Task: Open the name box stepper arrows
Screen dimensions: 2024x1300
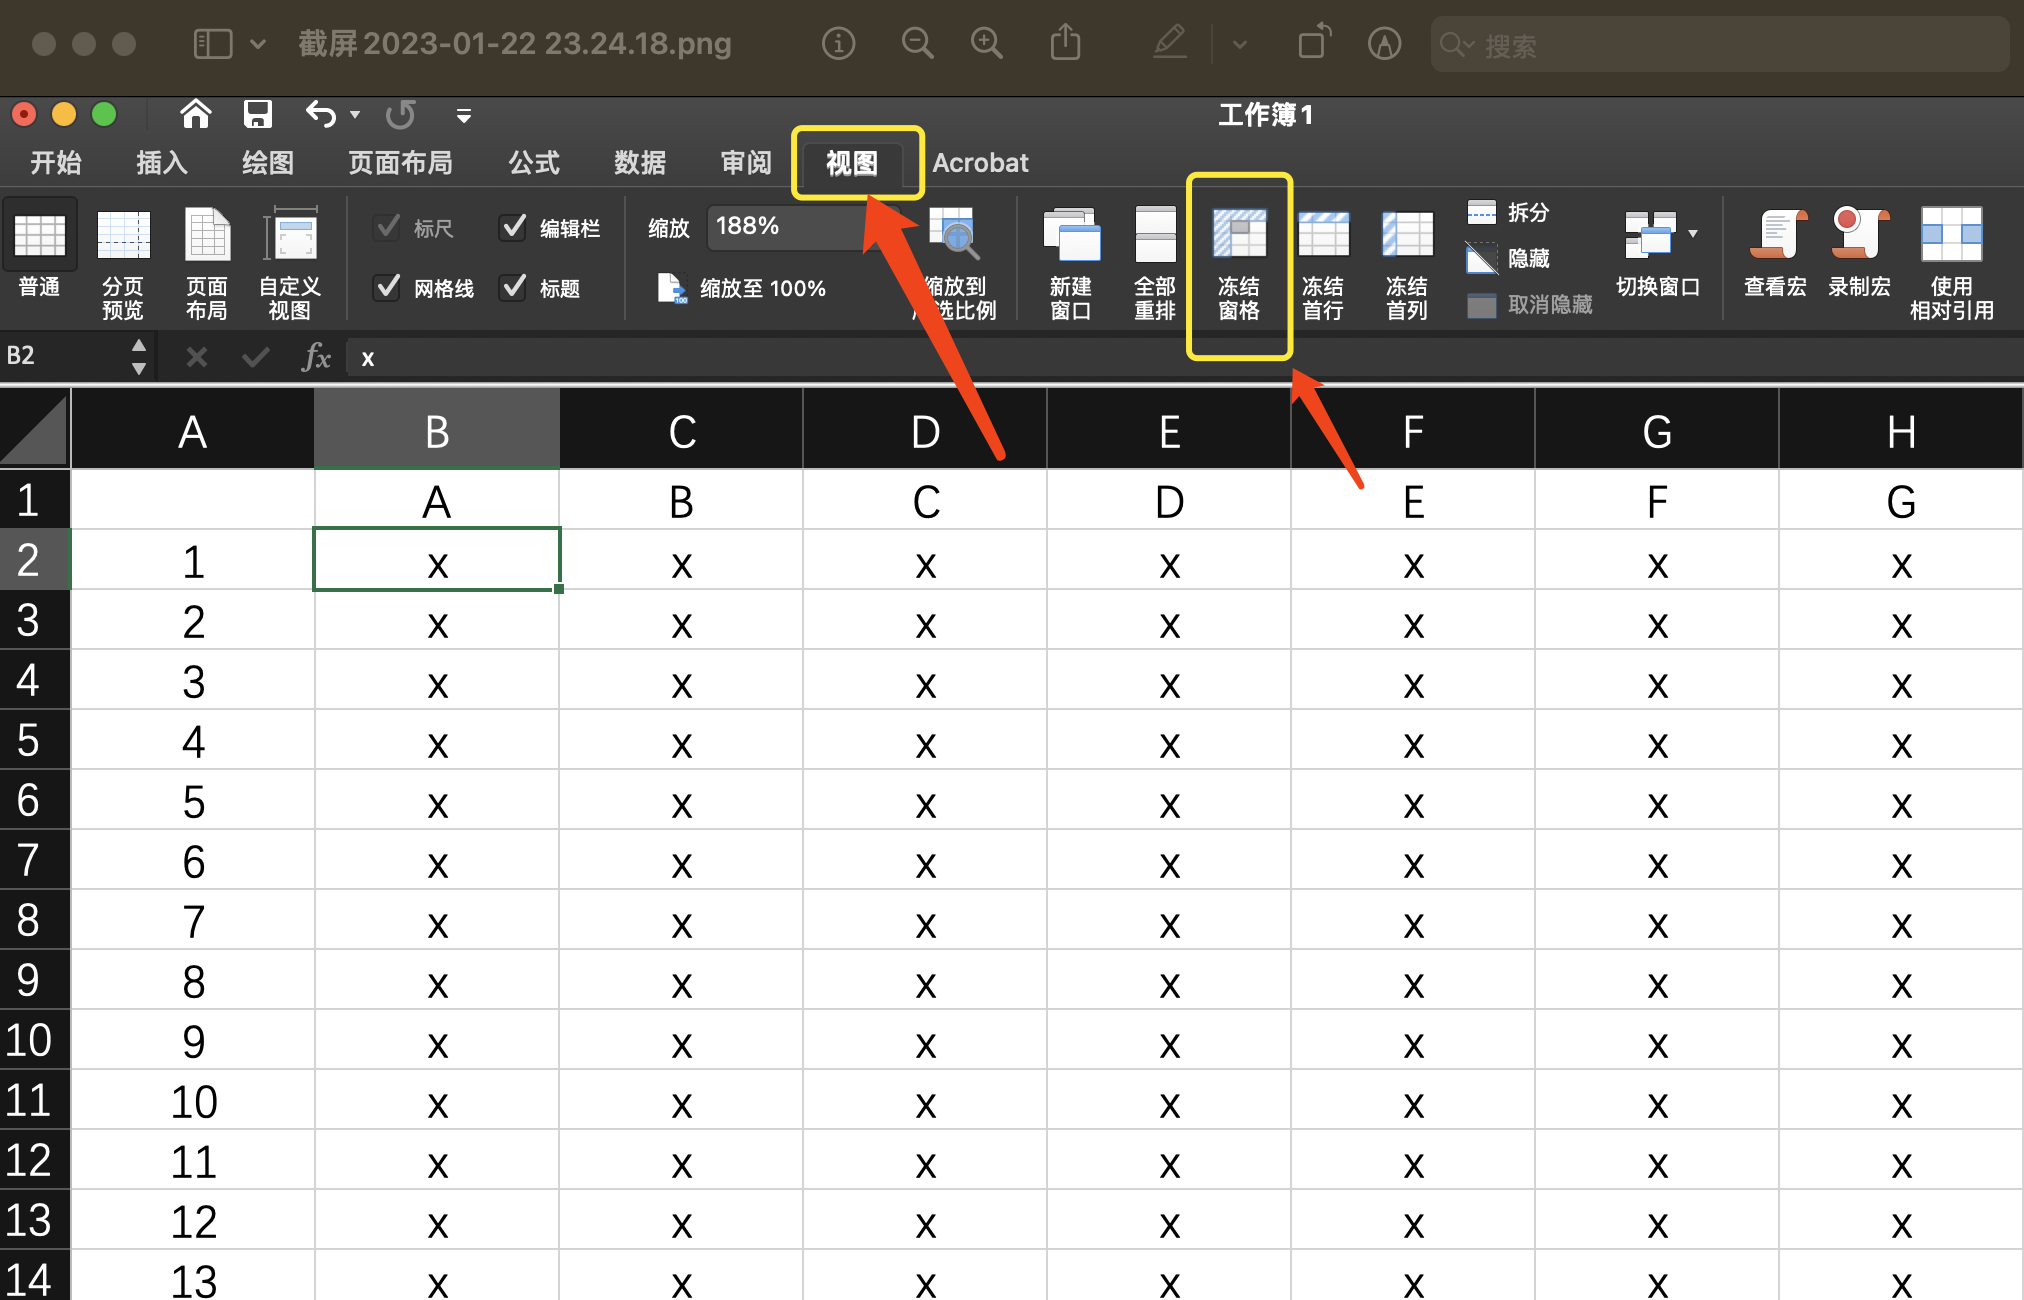Action: point(139,357)
